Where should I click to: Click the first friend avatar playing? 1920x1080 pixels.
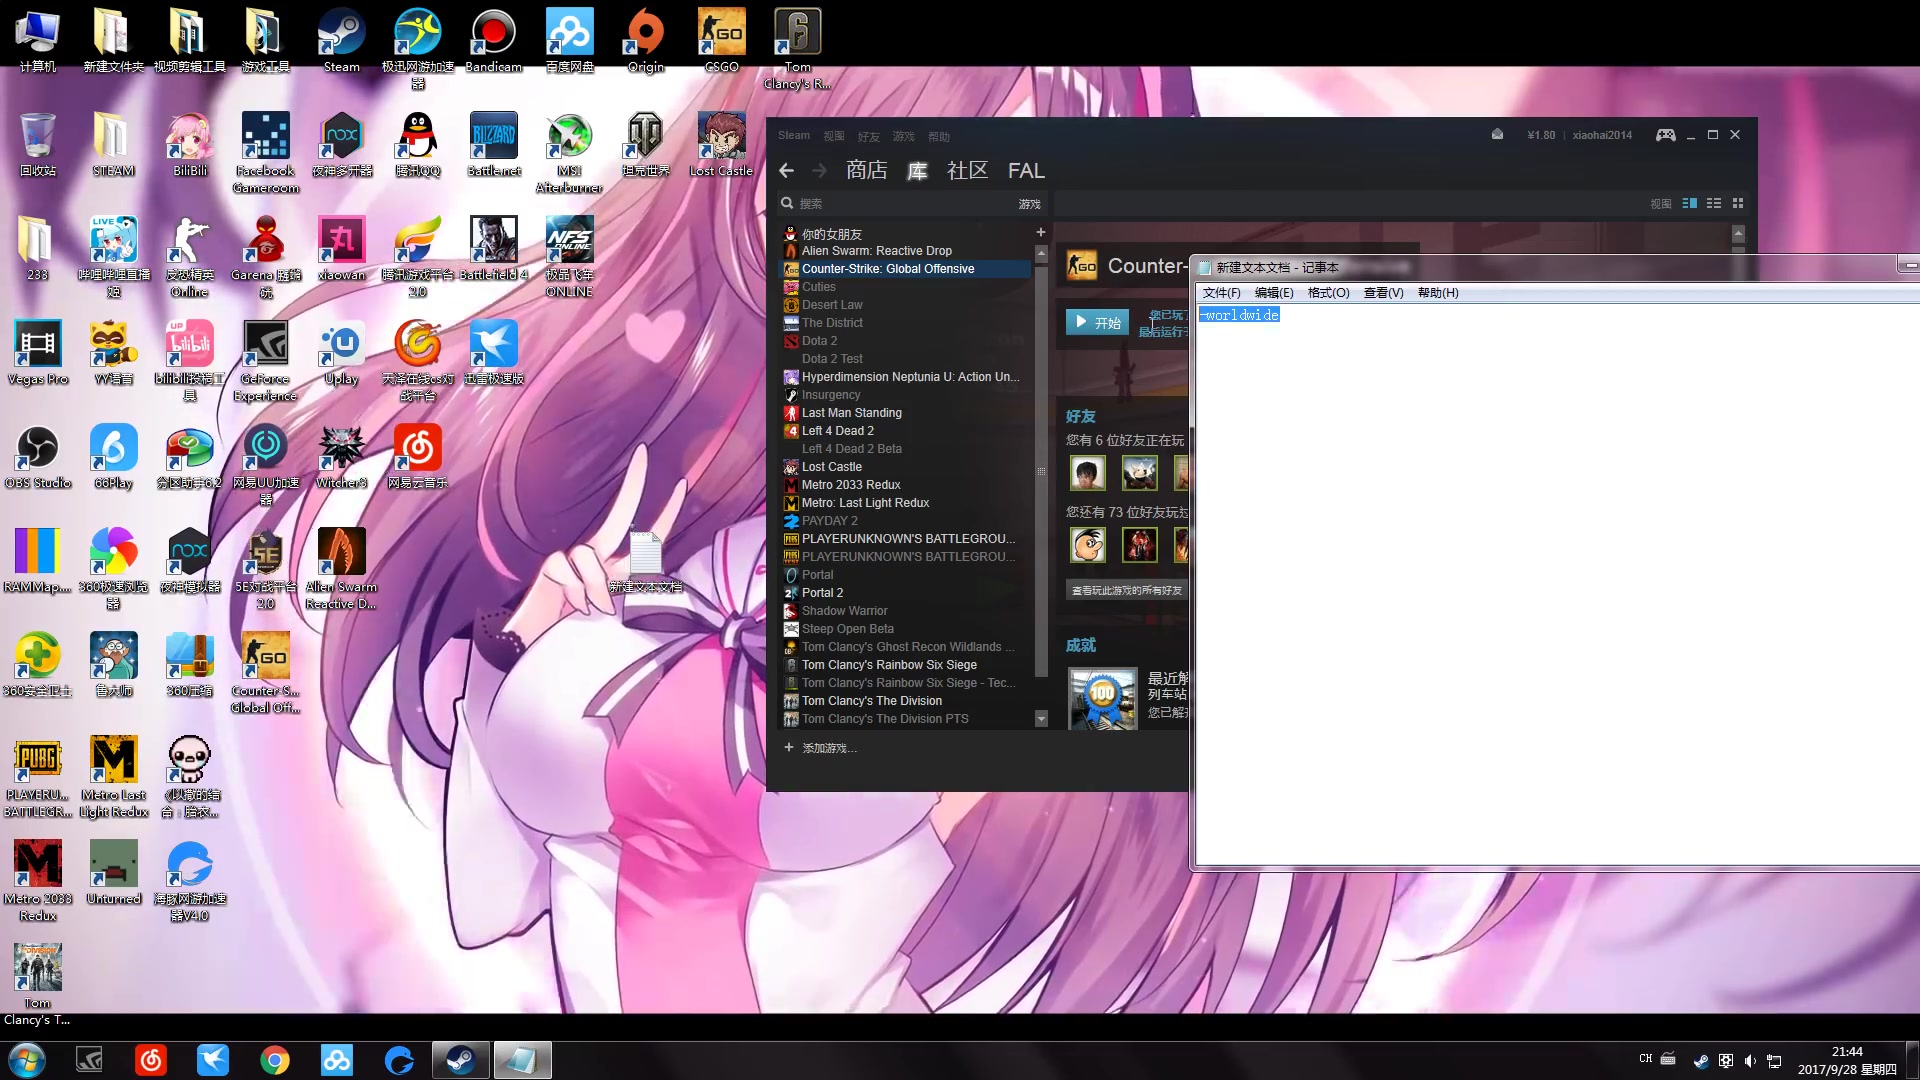click(1087, 472)
